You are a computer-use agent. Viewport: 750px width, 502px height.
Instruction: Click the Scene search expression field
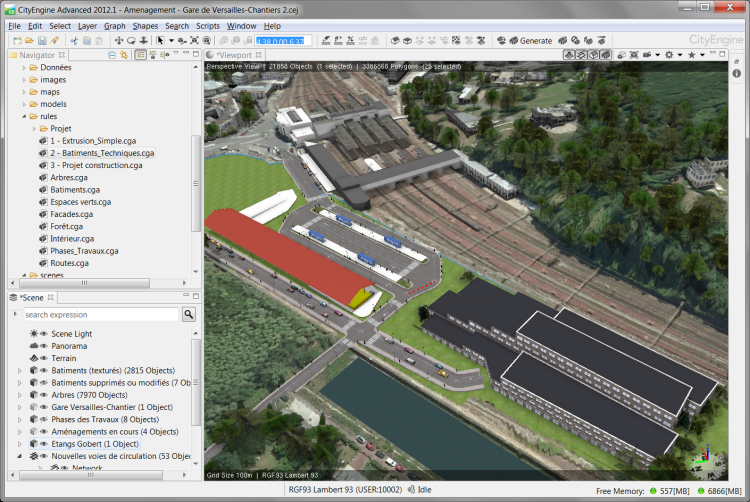[x=101, y=315]
